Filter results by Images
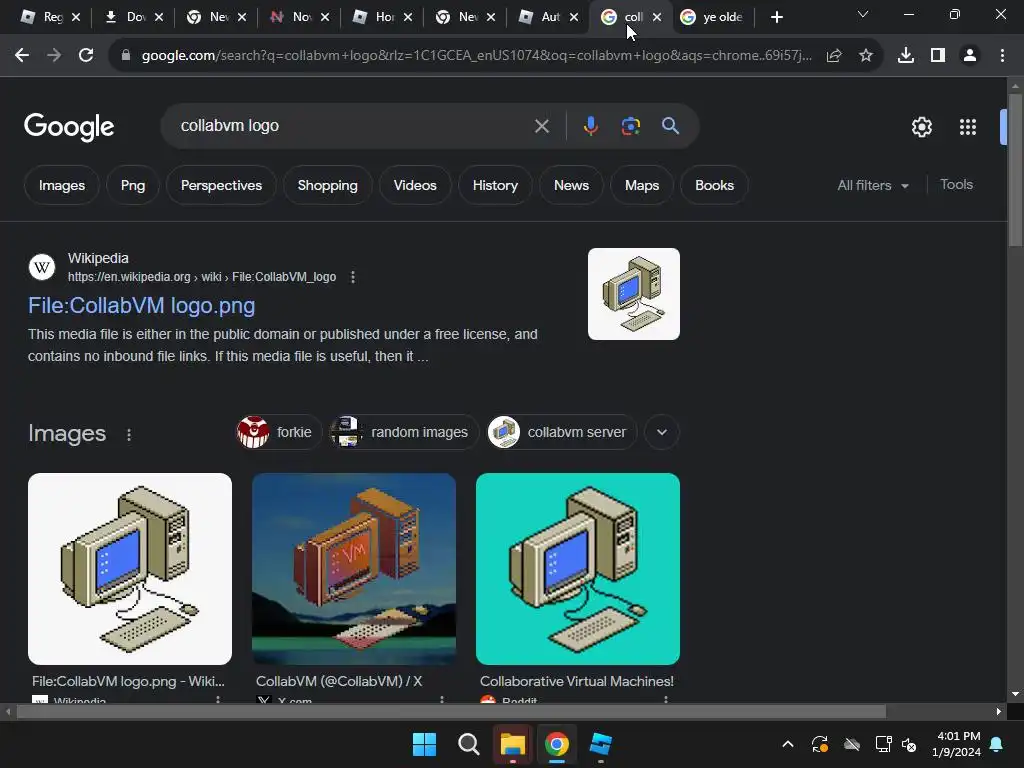 tap(62, 185)
